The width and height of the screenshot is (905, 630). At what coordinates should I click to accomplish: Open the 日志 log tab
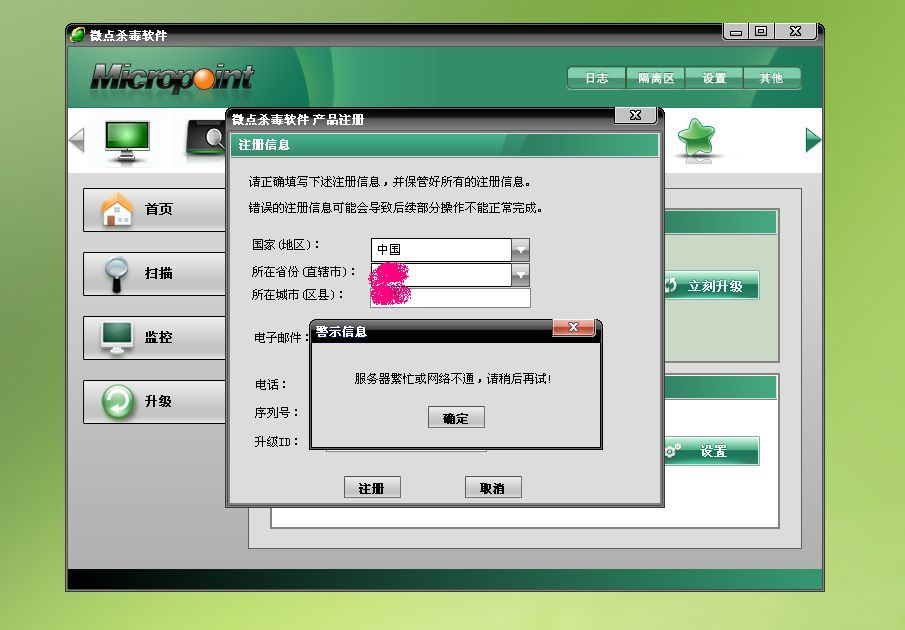point(596,78)
